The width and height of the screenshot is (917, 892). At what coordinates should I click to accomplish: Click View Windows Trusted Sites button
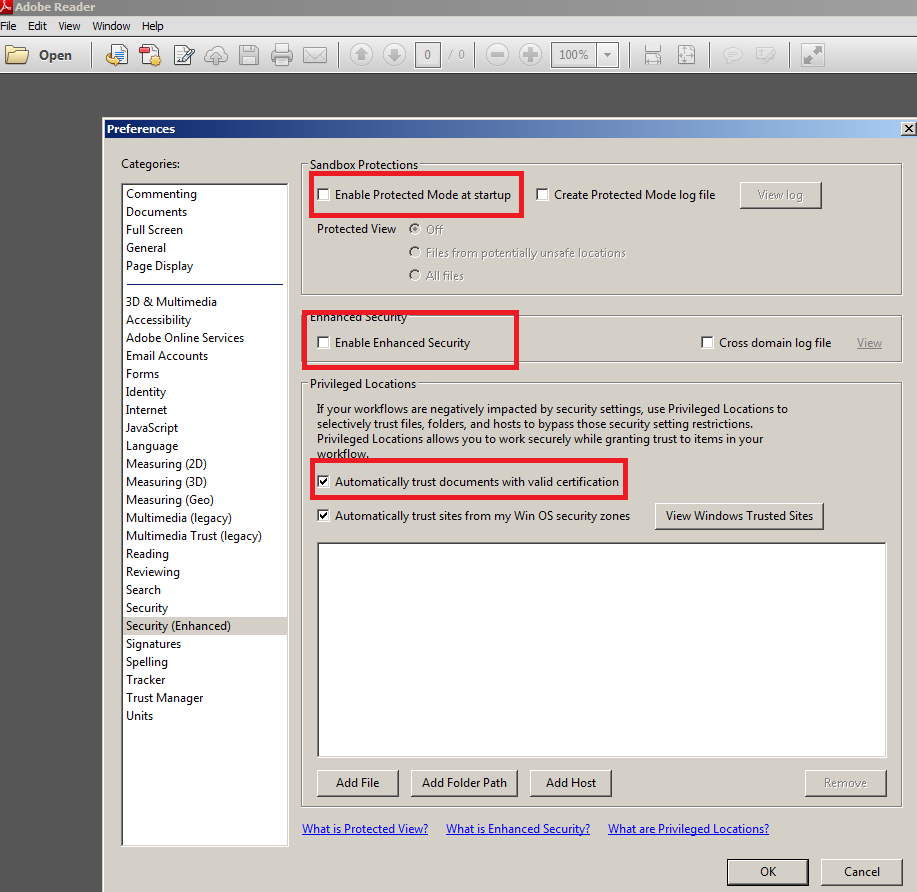739,516
